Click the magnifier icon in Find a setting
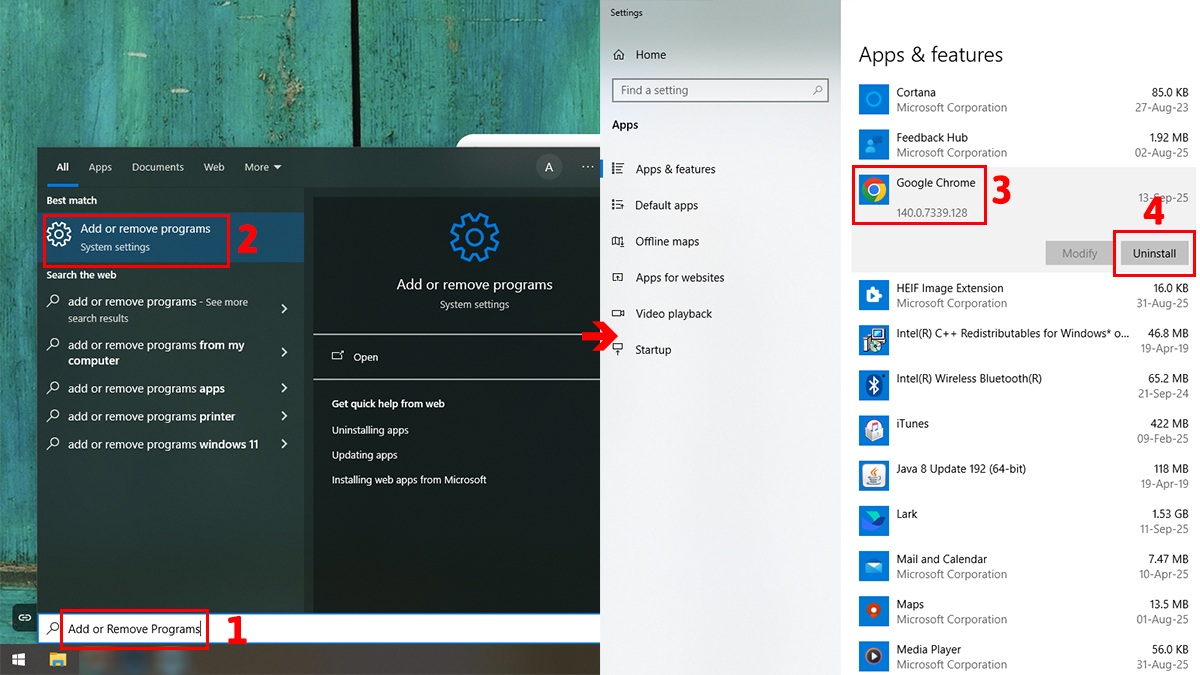 (818, 90)
